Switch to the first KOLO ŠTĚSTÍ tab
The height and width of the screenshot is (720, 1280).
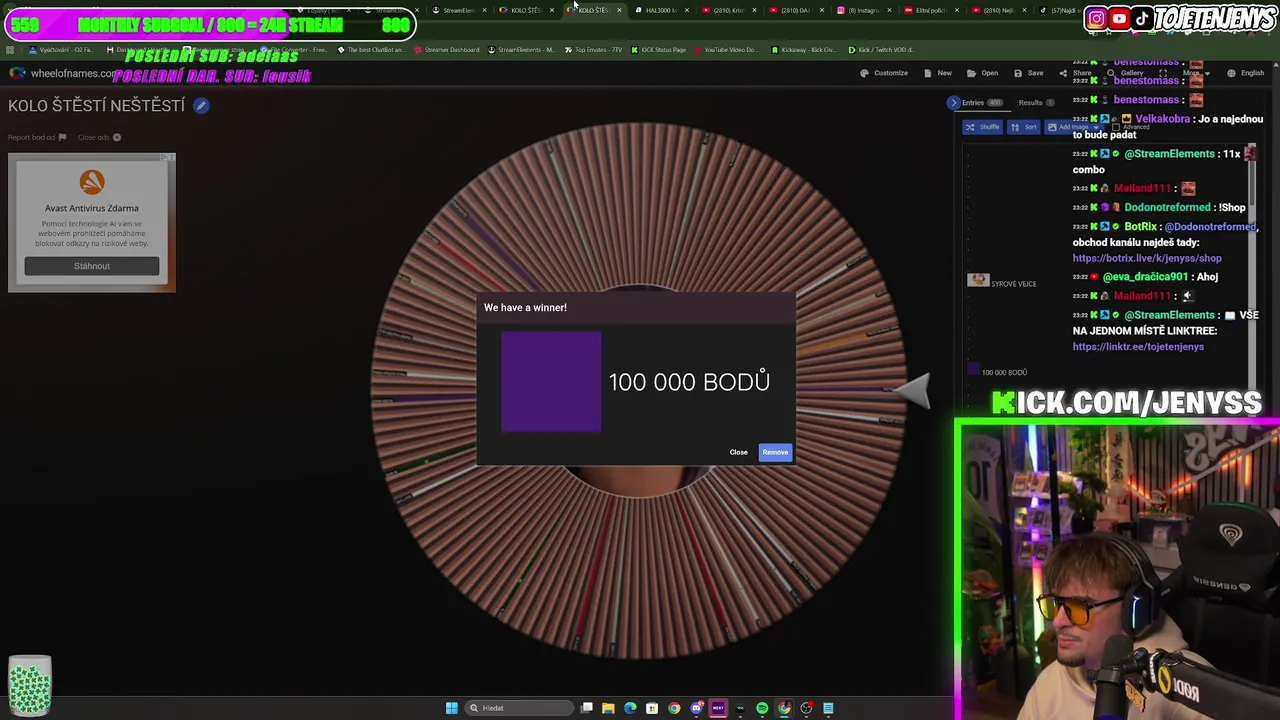(527, 10)
